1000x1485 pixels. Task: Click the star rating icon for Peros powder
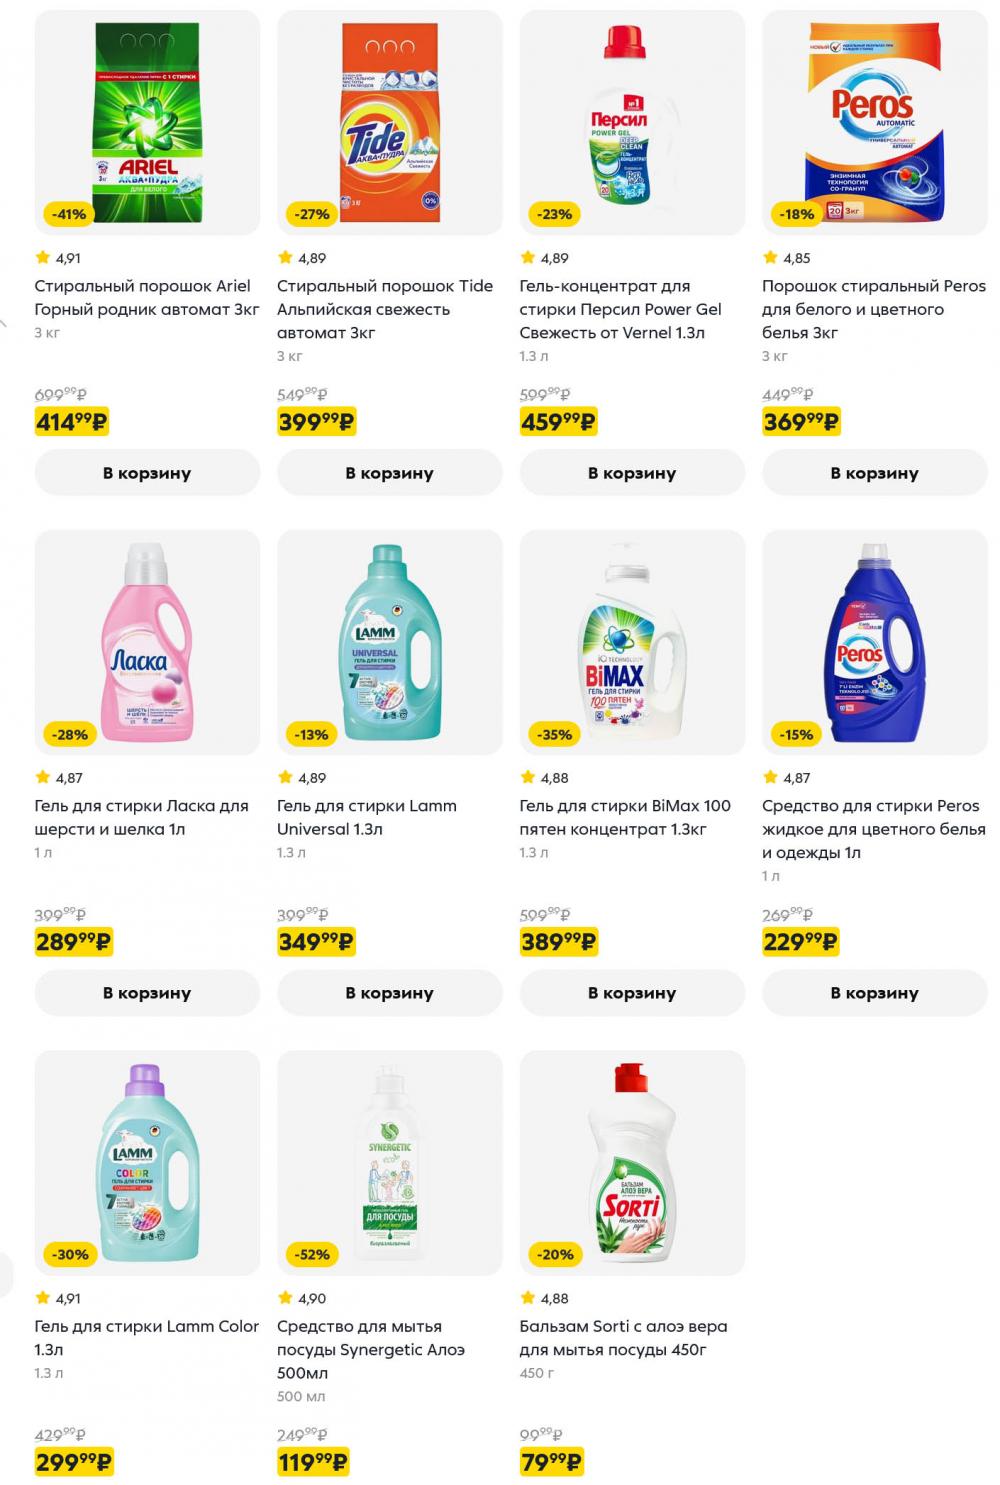[x=769, y=256]
